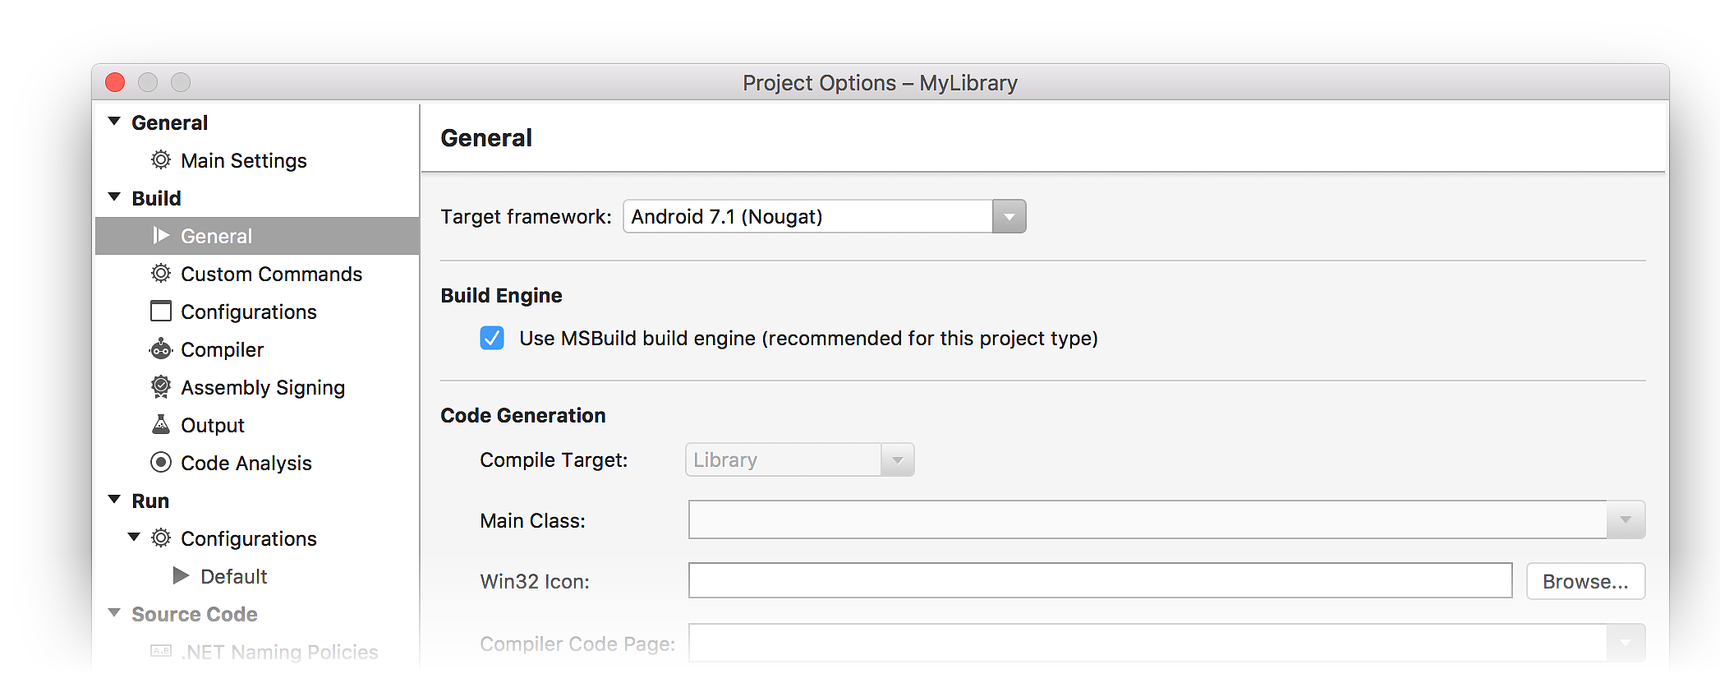This screenshot has height=674, width=1720.
Task: Collapse Run Configurations tree node
Action: click(x=134, y=538)
